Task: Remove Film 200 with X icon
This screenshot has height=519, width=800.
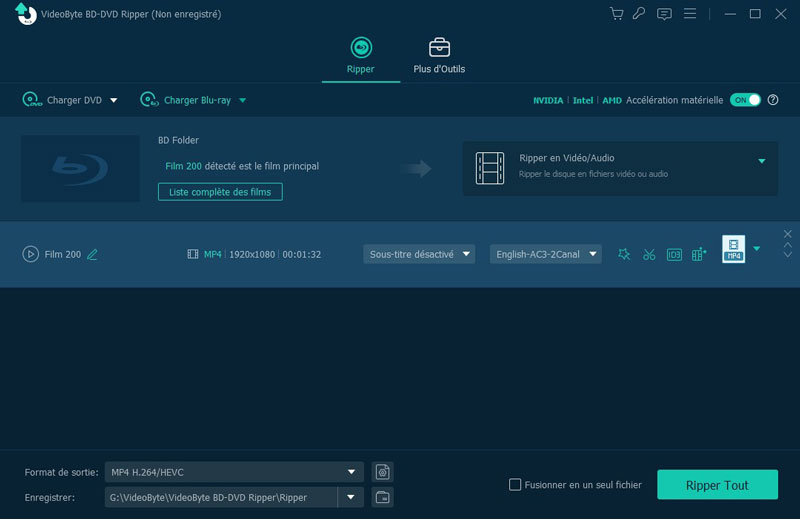Action: click(x=788, y=234)
